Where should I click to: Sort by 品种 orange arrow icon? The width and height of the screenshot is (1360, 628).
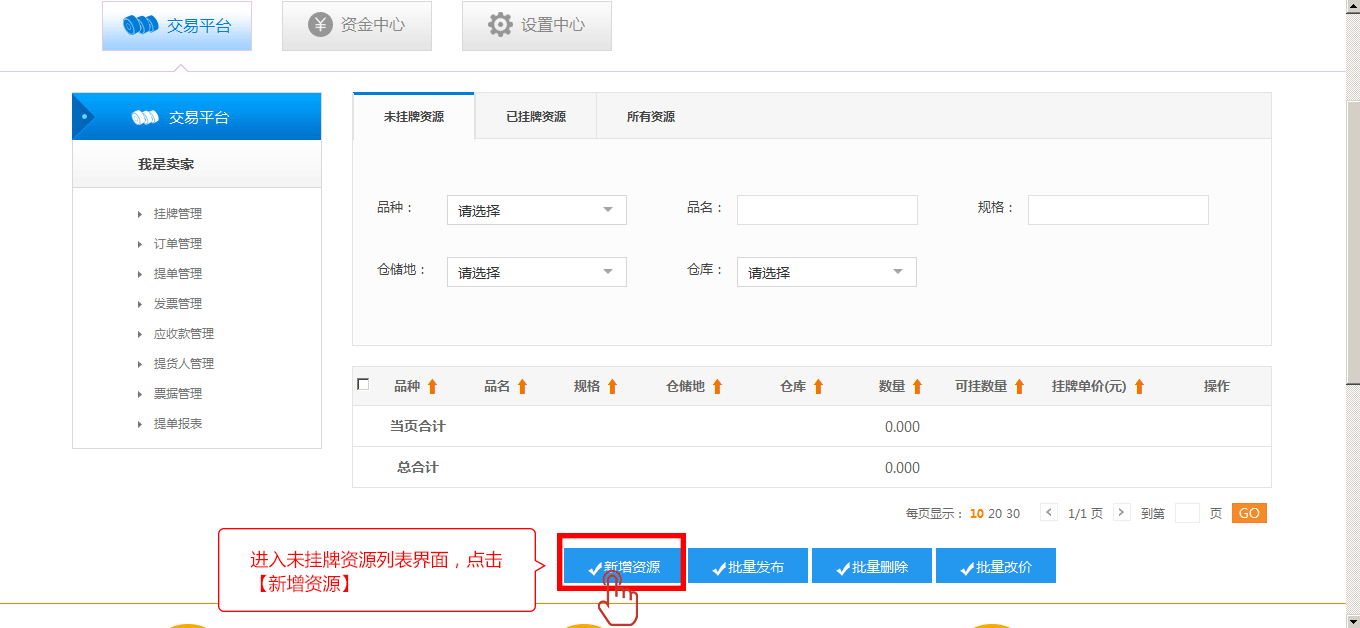pyautogui.click(x=433, y=387)
